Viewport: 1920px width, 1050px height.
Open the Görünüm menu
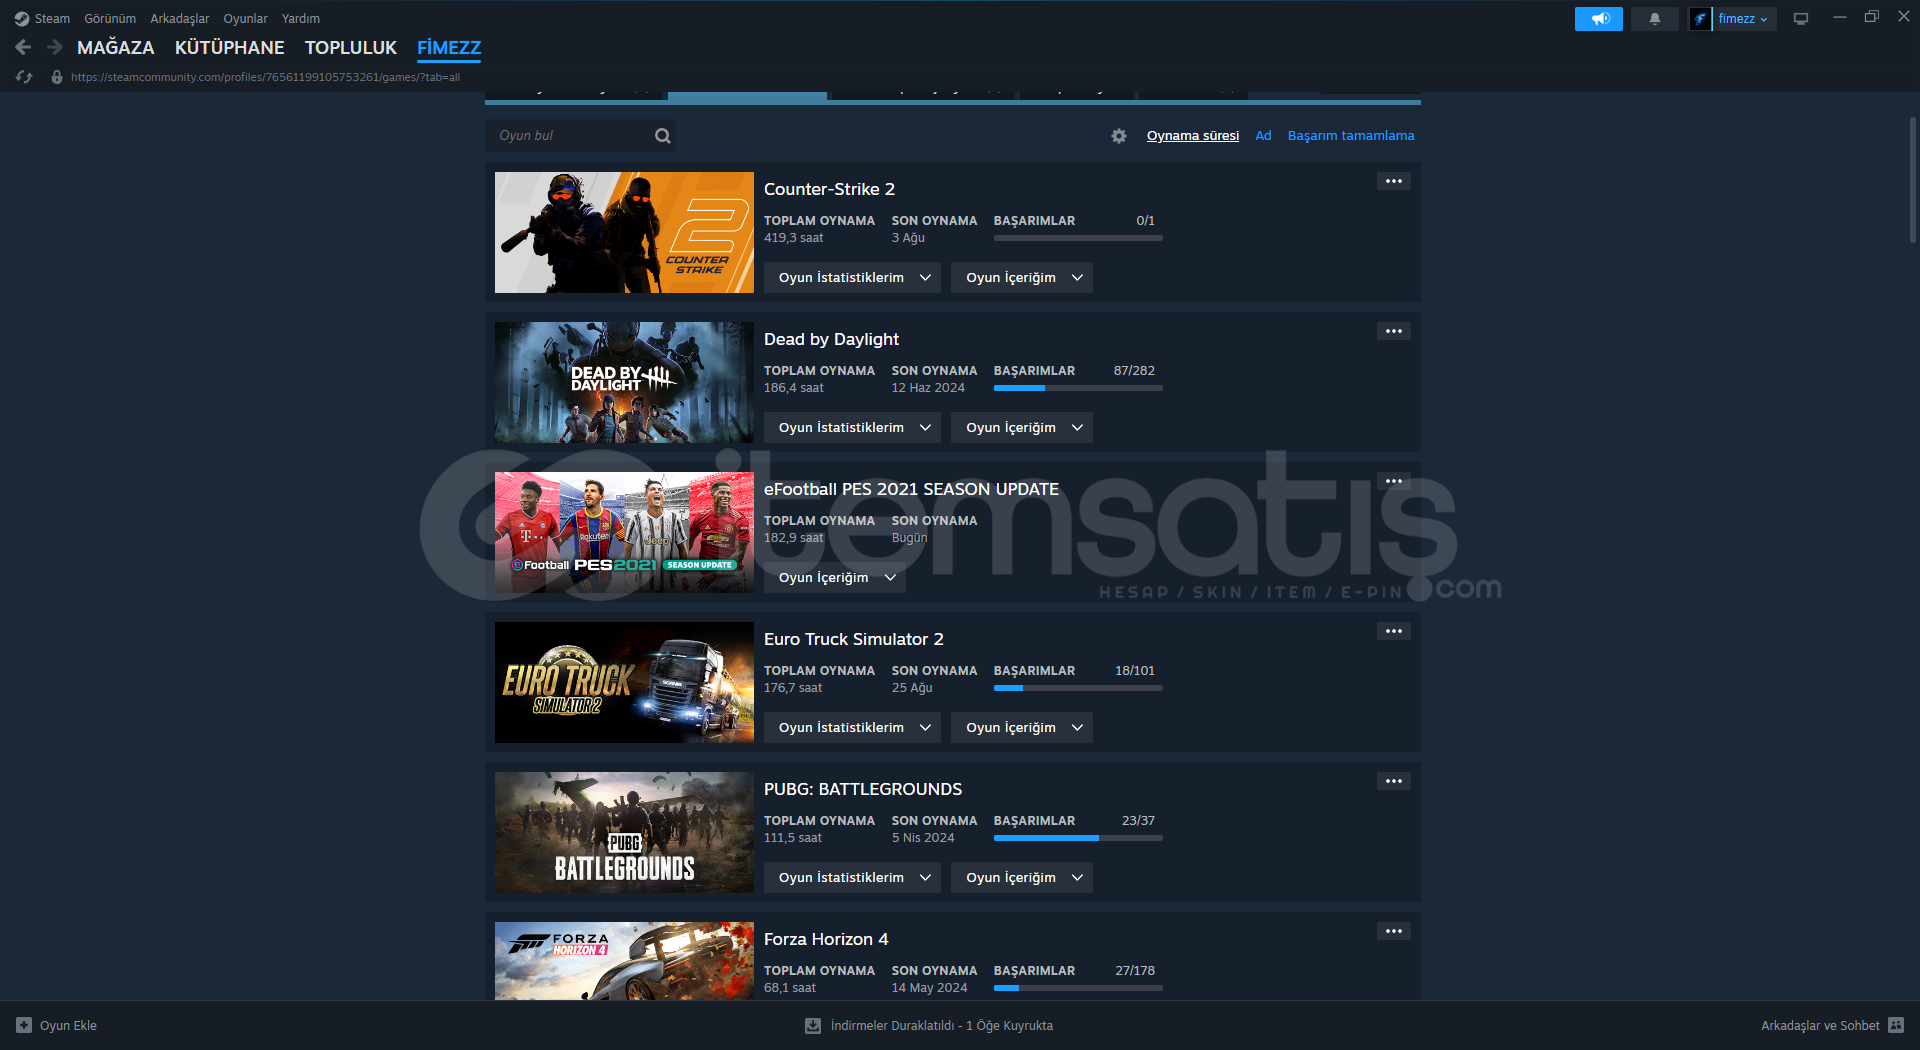pos(110,19)
